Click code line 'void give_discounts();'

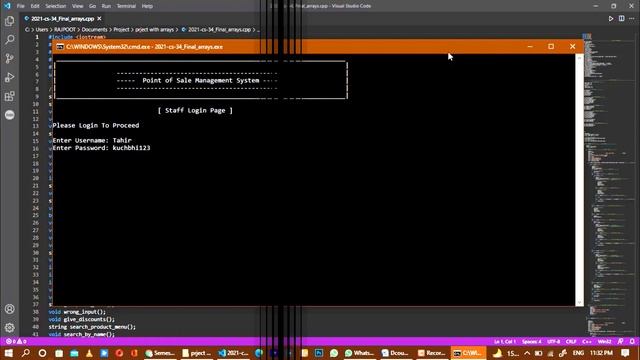(x=82, y=320)
